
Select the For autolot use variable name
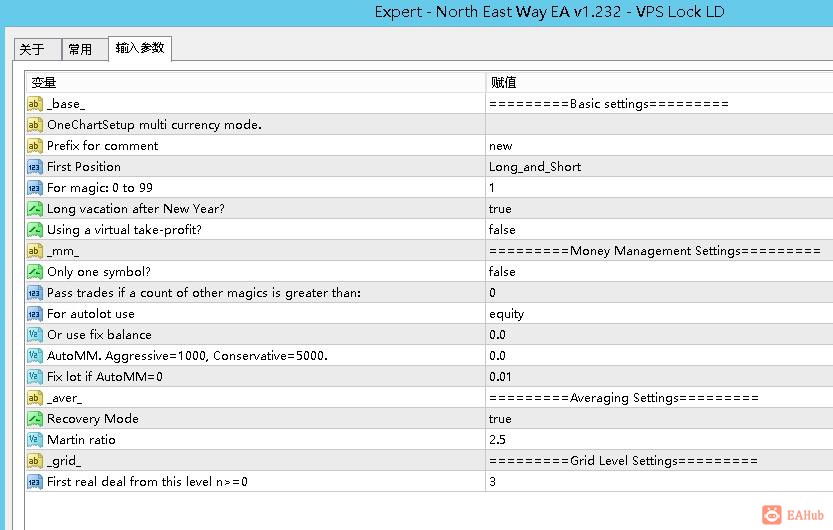coord(90,314)
